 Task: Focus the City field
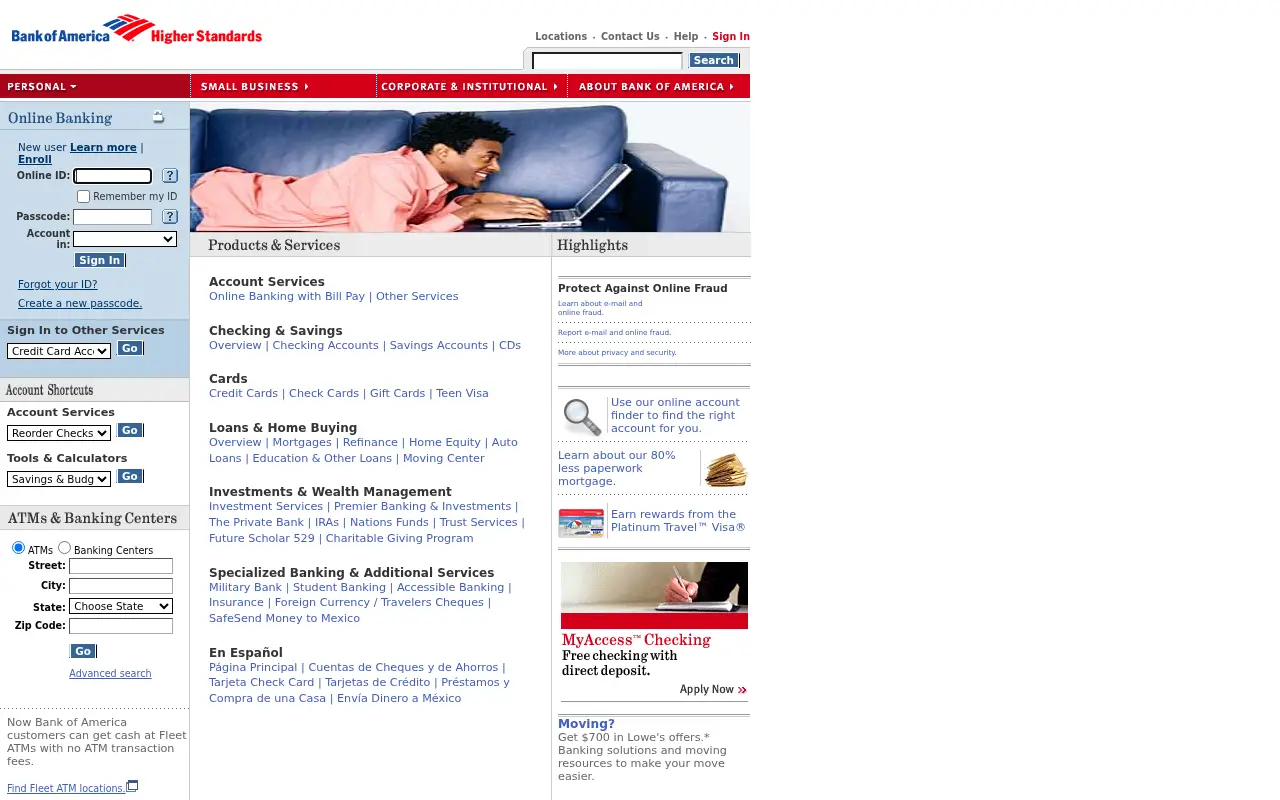121,586
